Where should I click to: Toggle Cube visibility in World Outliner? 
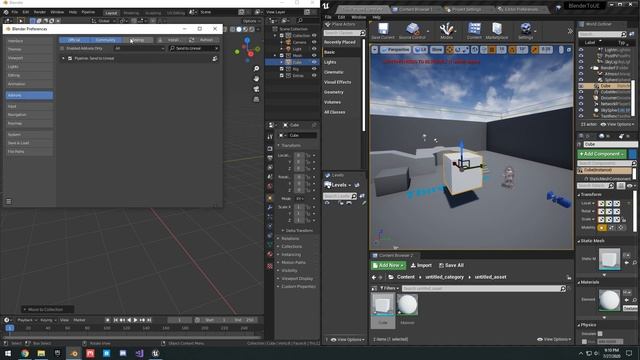581,86
